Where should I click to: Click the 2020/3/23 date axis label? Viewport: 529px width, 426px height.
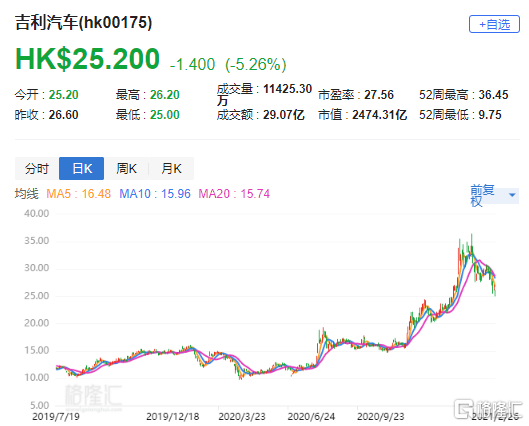click(242, 417)
